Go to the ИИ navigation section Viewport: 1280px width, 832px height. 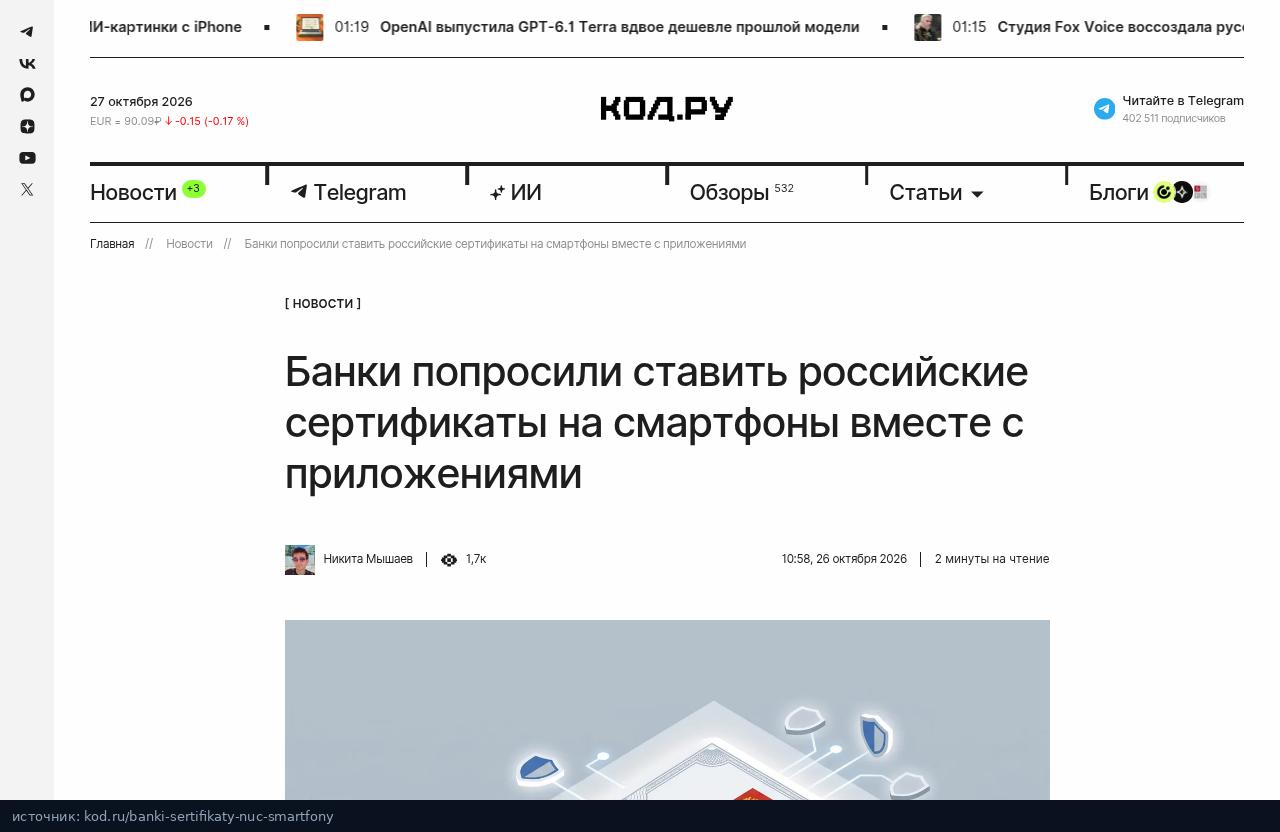pyautogui.click(x=526, y=192)
